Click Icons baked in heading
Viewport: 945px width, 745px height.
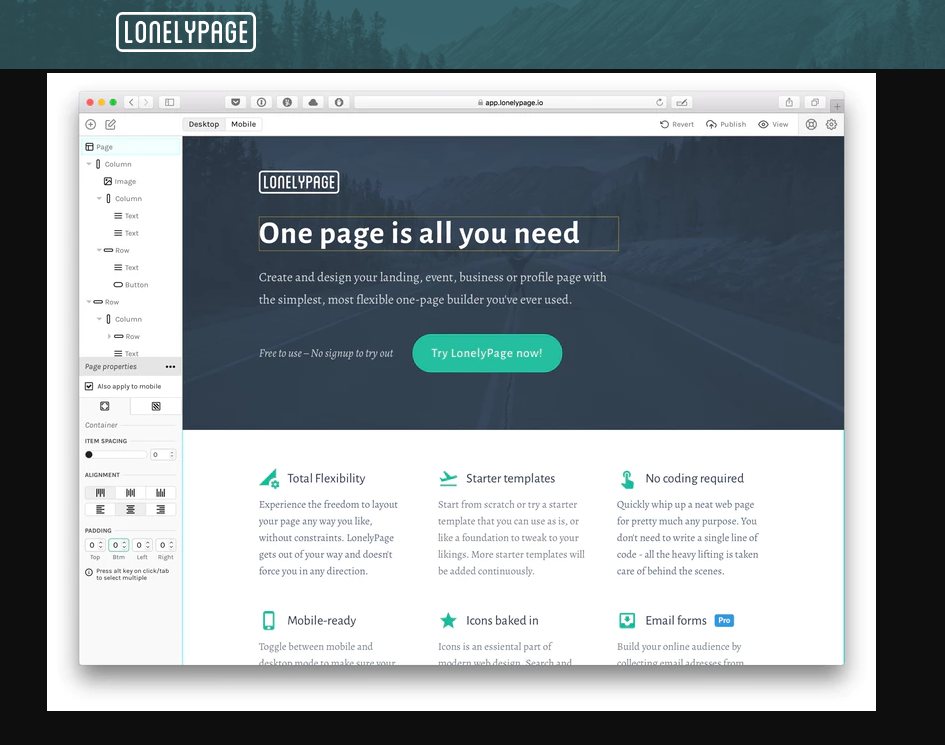(502, 620)
